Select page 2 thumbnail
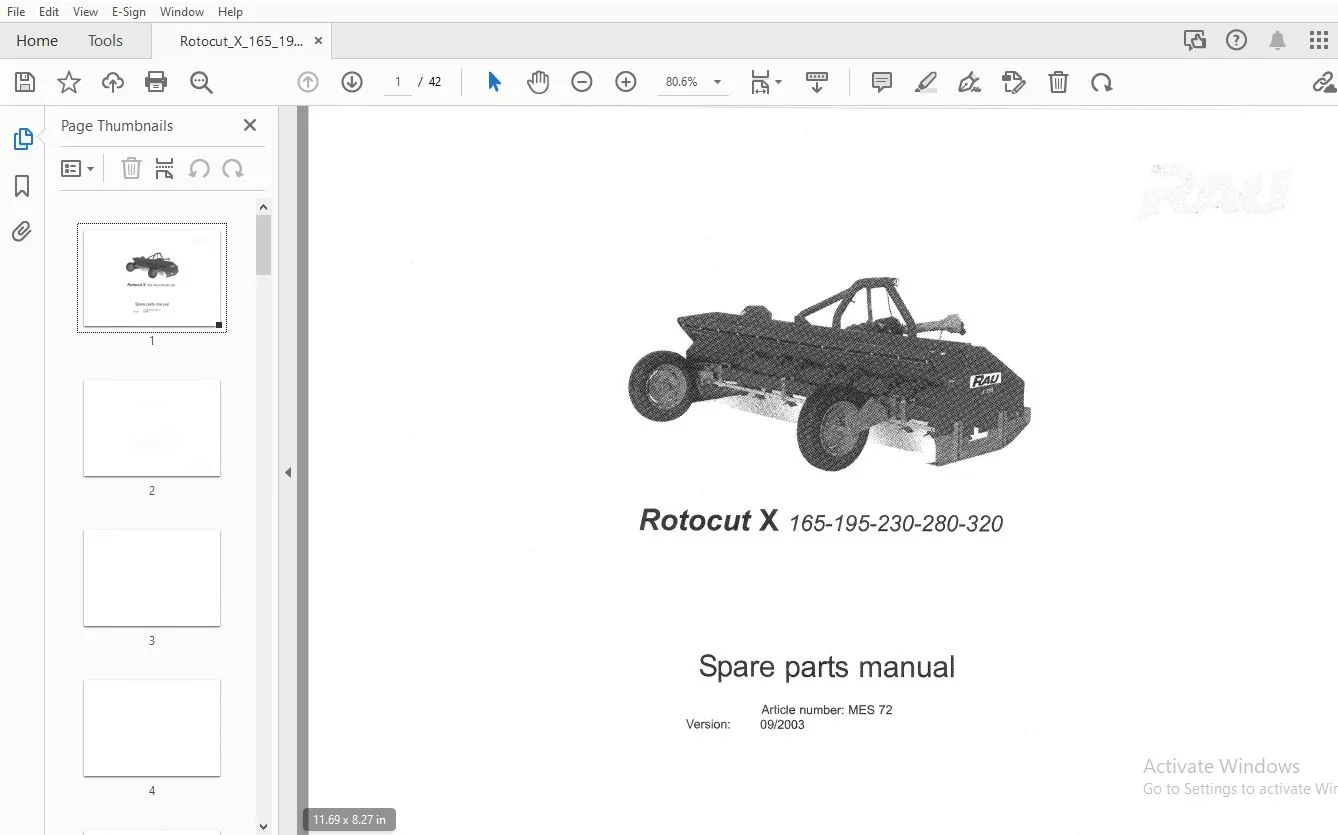Image resolution: width=1338 pixels, height=835 pixels. 152,428
